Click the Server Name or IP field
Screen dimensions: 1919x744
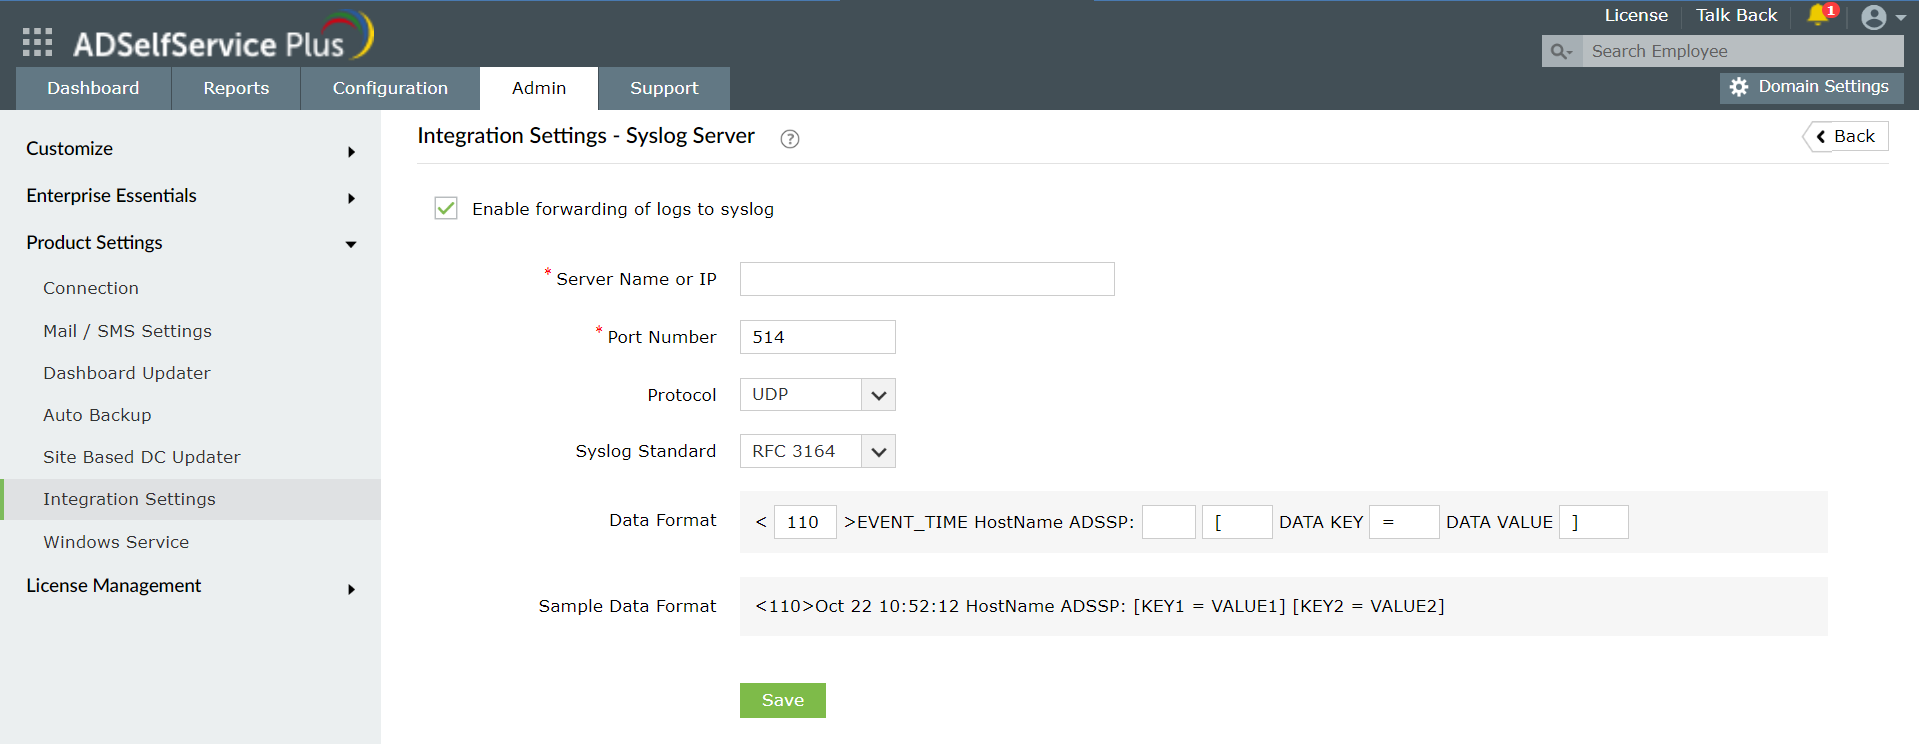[x=926, y=279]
